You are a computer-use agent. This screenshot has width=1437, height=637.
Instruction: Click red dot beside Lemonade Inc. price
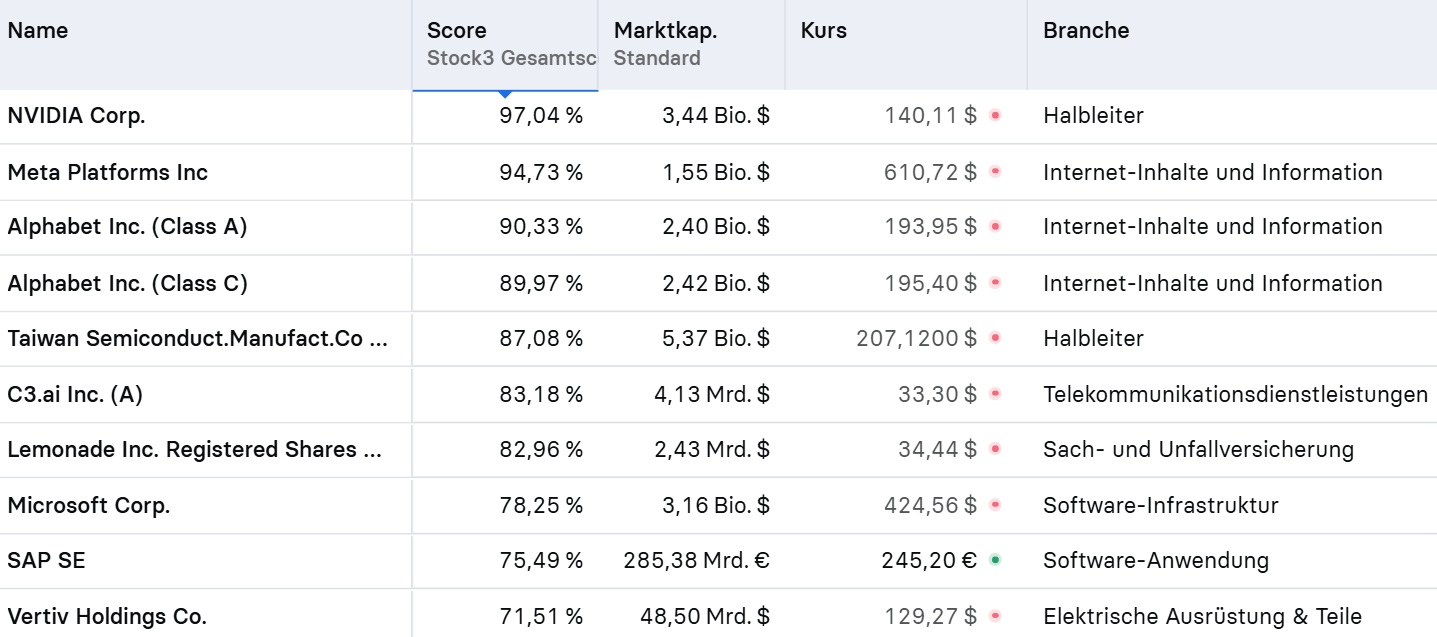pyautogui.click(x=995, y=449)
